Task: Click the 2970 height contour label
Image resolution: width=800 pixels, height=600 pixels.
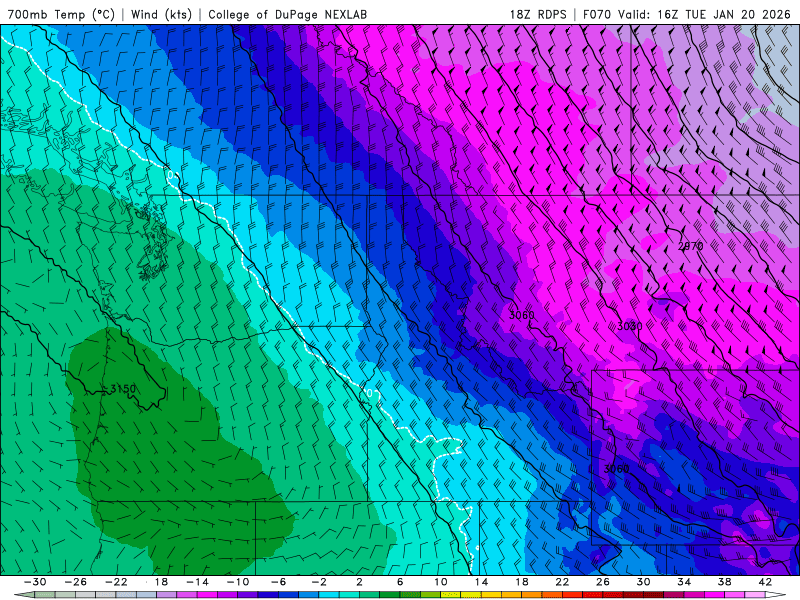Action: click(690, 246)
